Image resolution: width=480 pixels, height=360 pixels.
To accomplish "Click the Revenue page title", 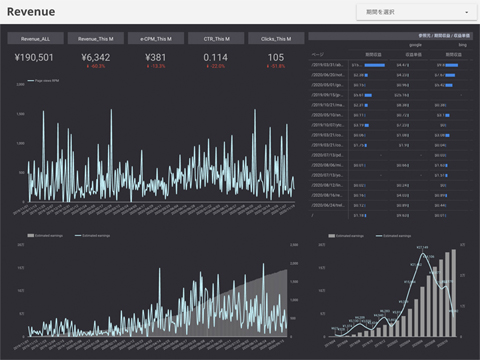I will pyautogui.click(x=31, y=12).
